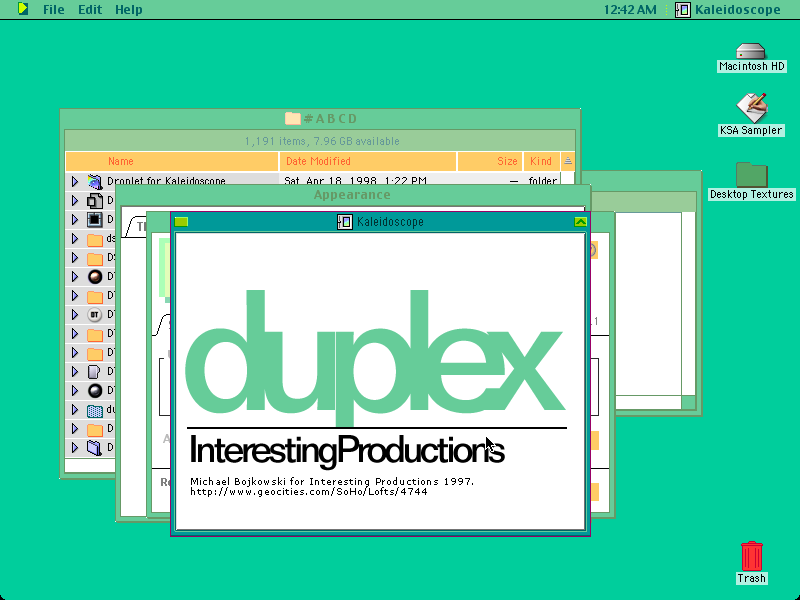Click the size box of the rear right window
The width and height of the screenshot is (800, 600).
click(688, 402)
